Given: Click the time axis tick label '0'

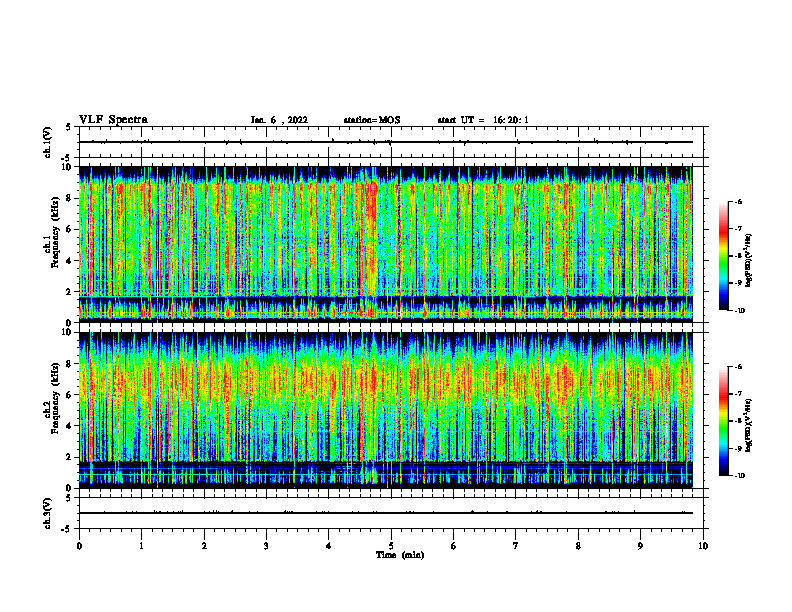Looking at the screenshot, I should tap(79, 546).
